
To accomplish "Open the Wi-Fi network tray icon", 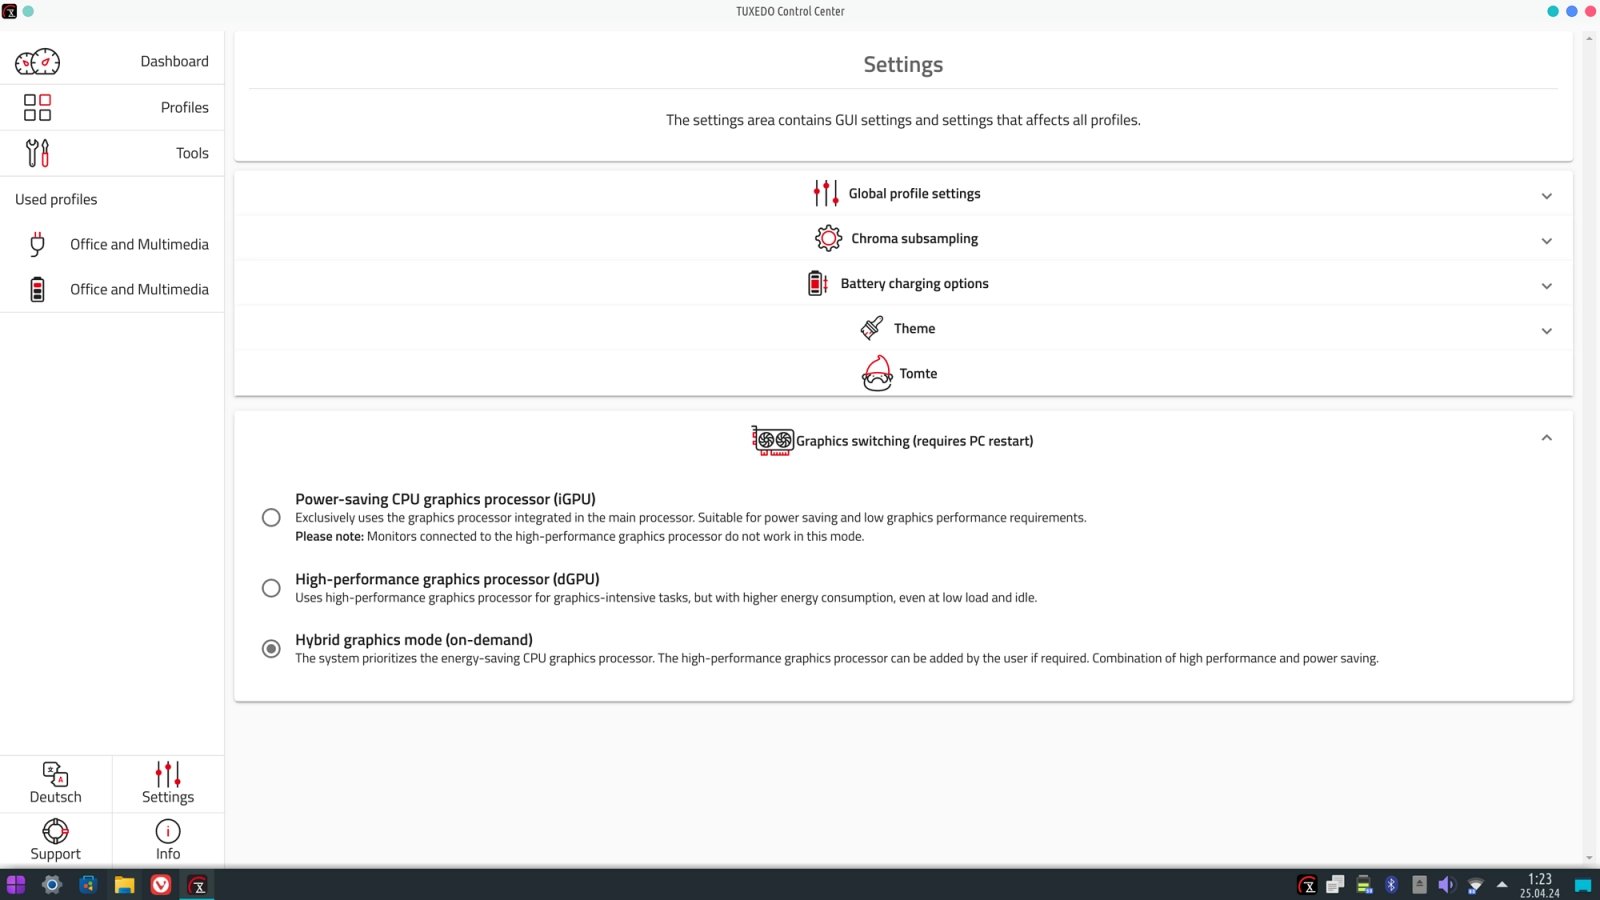I will 1475,885.
